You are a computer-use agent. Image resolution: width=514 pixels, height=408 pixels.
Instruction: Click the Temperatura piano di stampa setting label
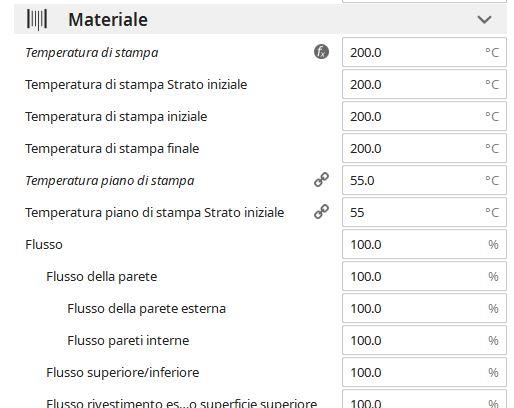110,181
